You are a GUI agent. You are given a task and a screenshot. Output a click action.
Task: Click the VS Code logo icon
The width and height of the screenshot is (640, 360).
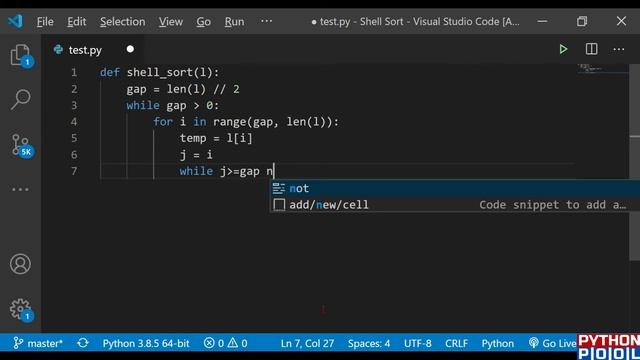[16, 21]
